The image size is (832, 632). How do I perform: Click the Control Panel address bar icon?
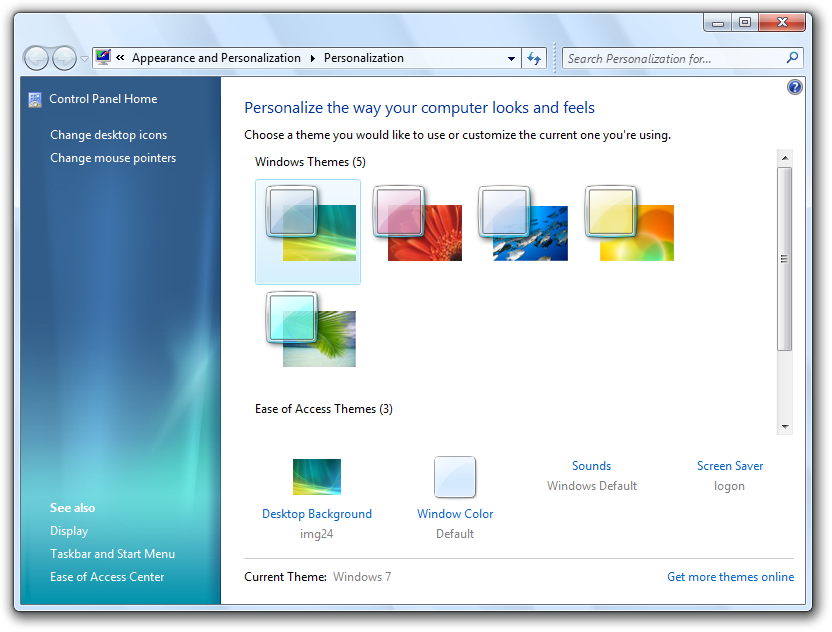(103, 57)
